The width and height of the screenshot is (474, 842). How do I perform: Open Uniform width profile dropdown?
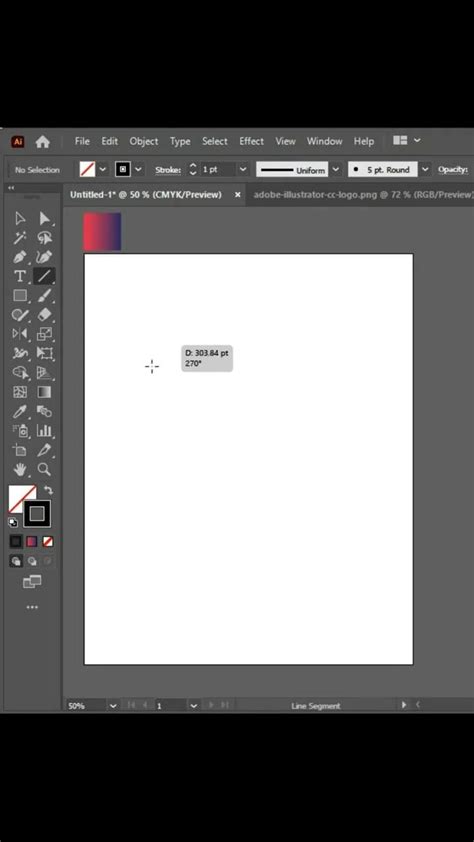(336, 170)
